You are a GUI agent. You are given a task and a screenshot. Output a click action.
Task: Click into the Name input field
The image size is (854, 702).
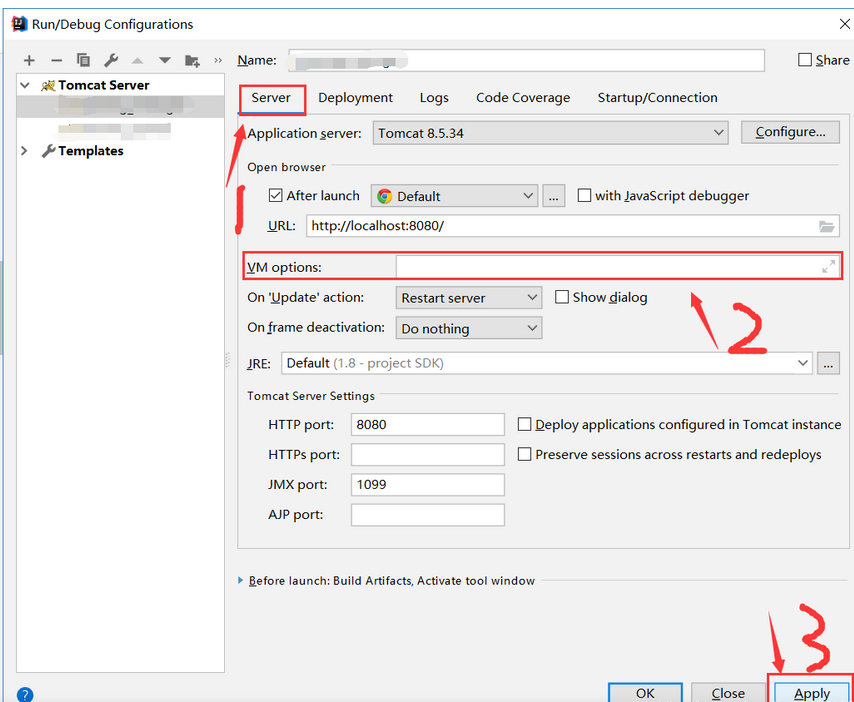(x=526, y=60)
